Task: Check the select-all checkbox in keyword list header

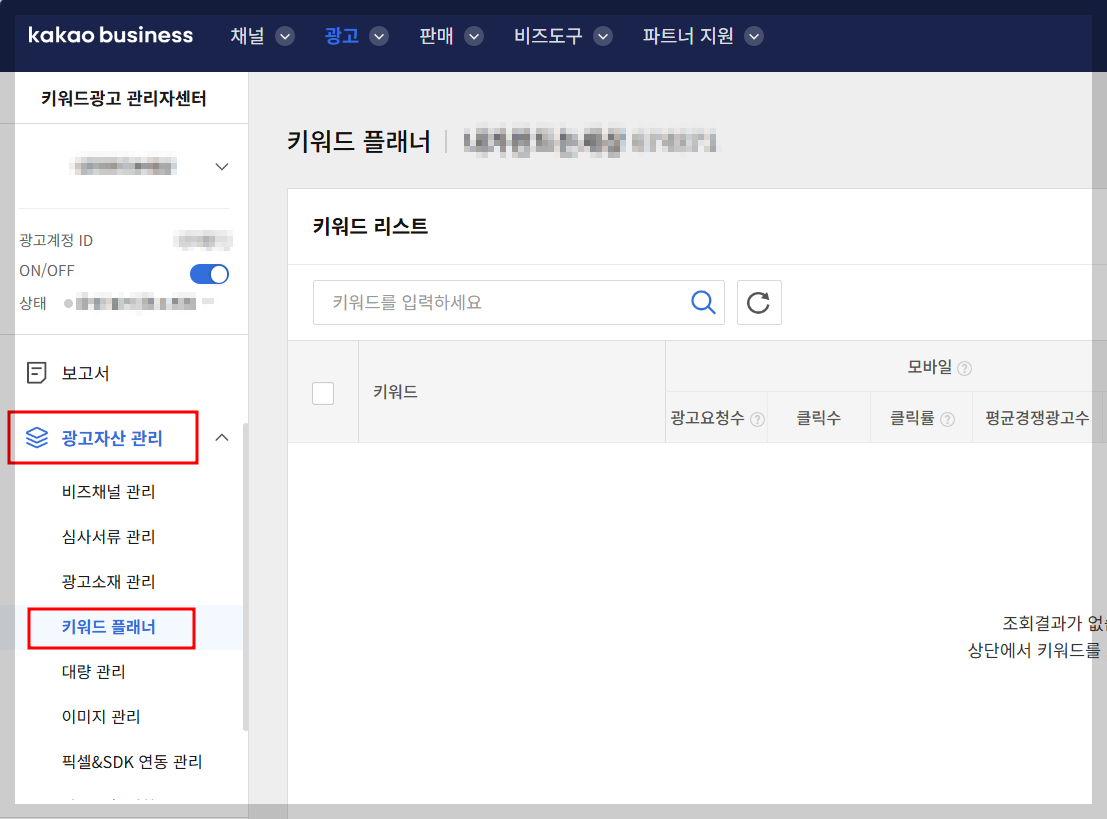Action: point(323,392)
